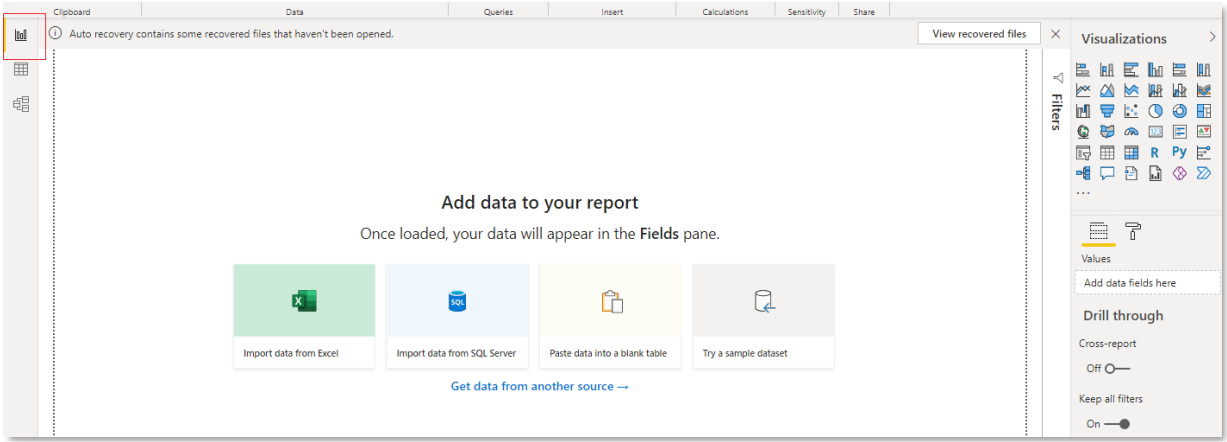Screen dimensions: 1227x442
Task: Click the Add data fields here box
Action: tap(1147, 283)
